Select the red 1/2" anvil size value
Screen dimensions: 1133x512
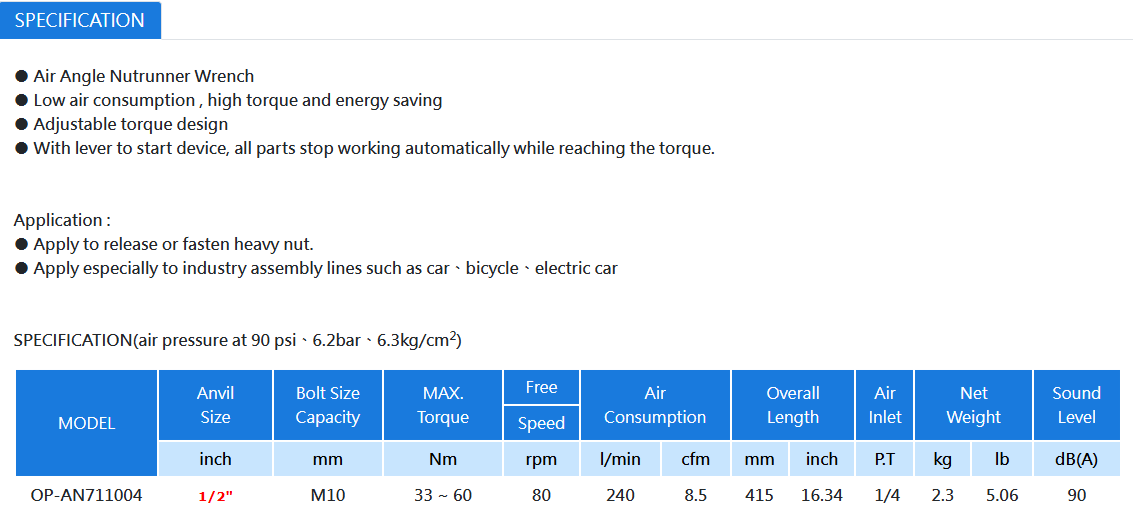(215, 496)
